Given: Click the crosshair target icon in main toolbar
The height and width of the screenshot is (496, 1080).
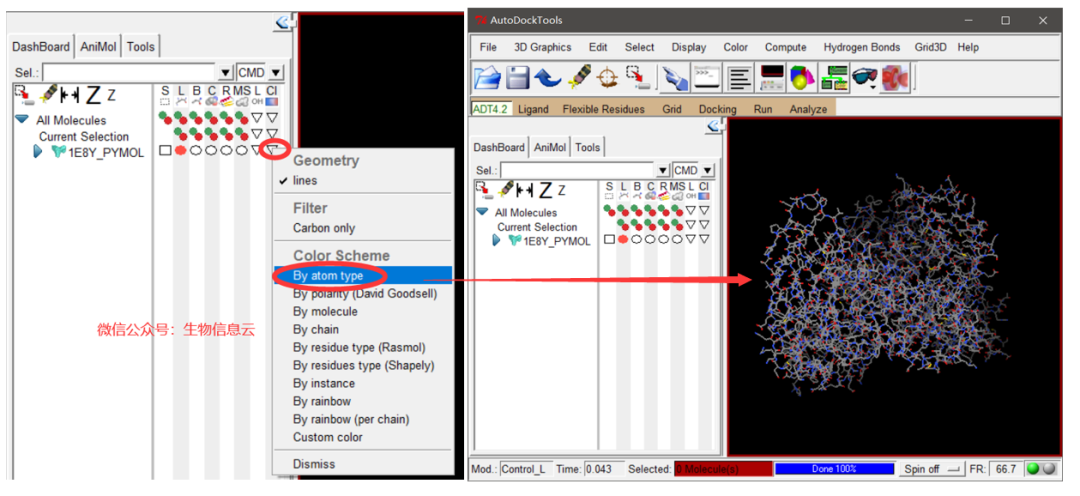Looking at the screenshot, I should (x=608, y=77).
